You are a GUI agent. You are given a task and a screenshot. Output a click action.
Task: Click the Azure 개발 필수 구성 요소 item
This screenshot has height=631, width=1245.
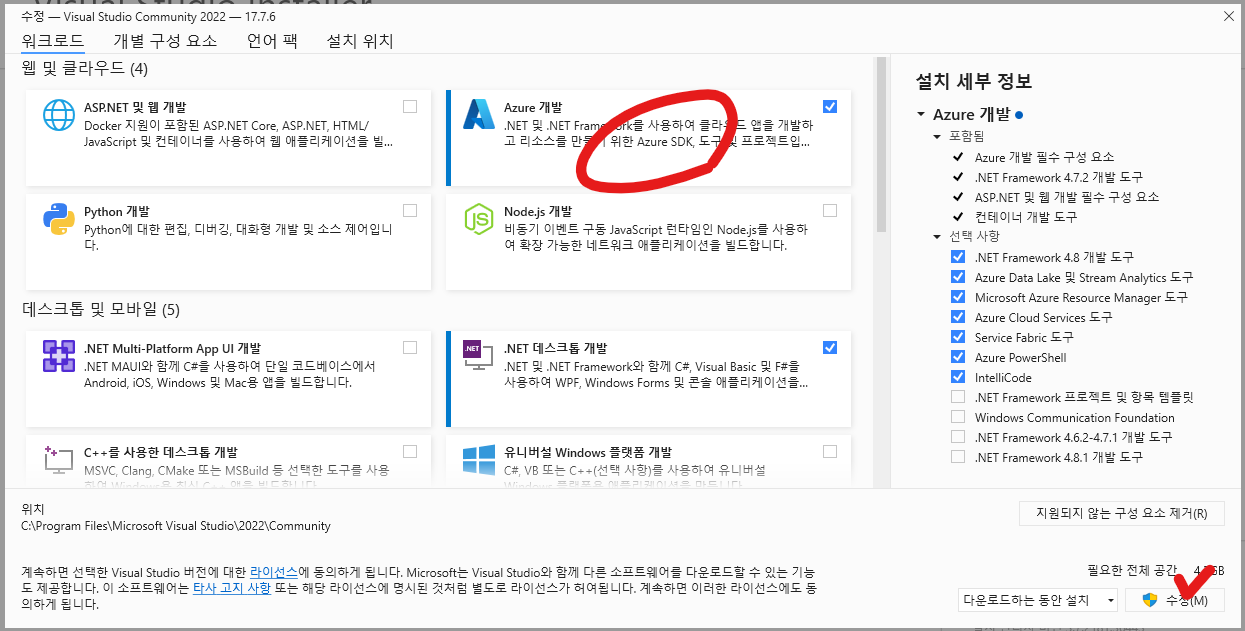coord(1044,157)
